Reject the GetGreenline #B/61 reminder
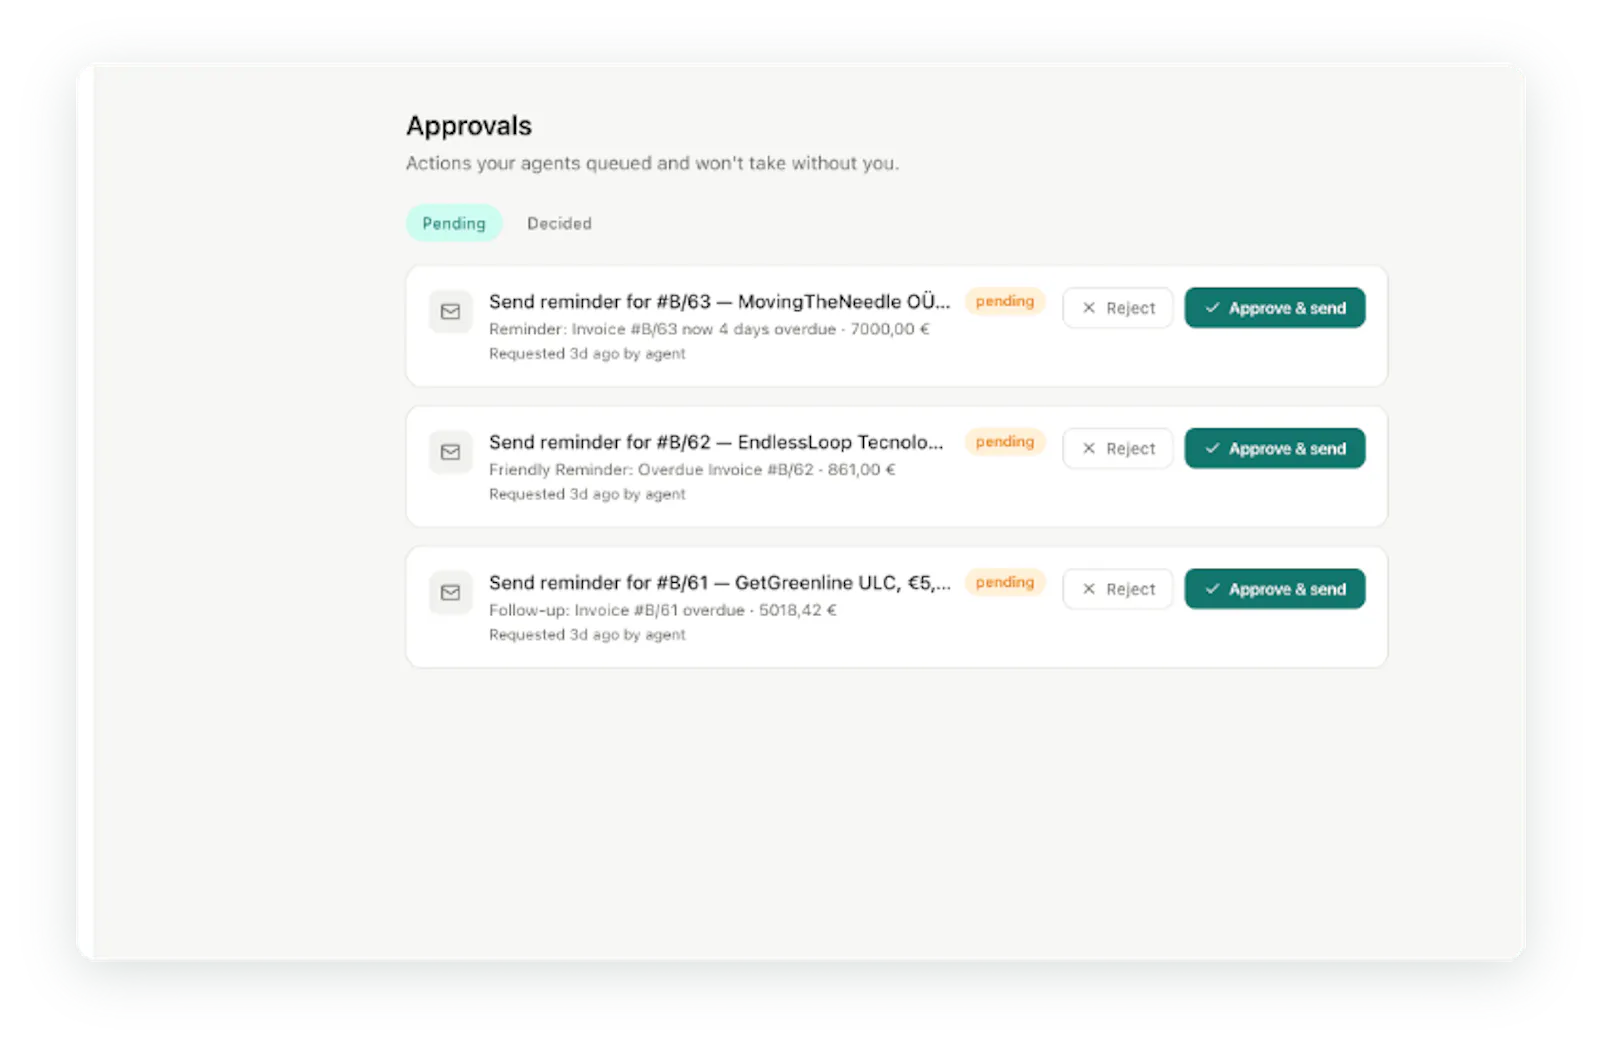The image size is (1600, 1049). 1117,589
